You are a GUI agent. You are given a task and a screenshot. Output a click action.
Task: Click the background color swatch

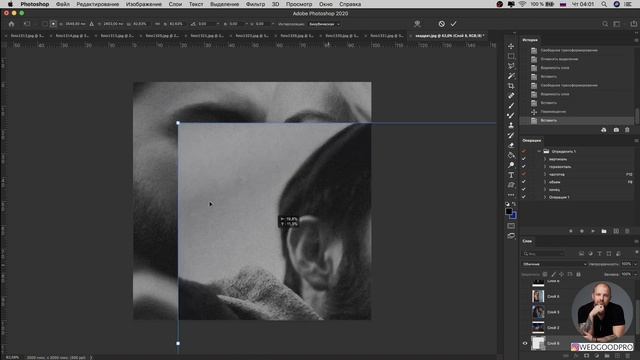(513, 216)
